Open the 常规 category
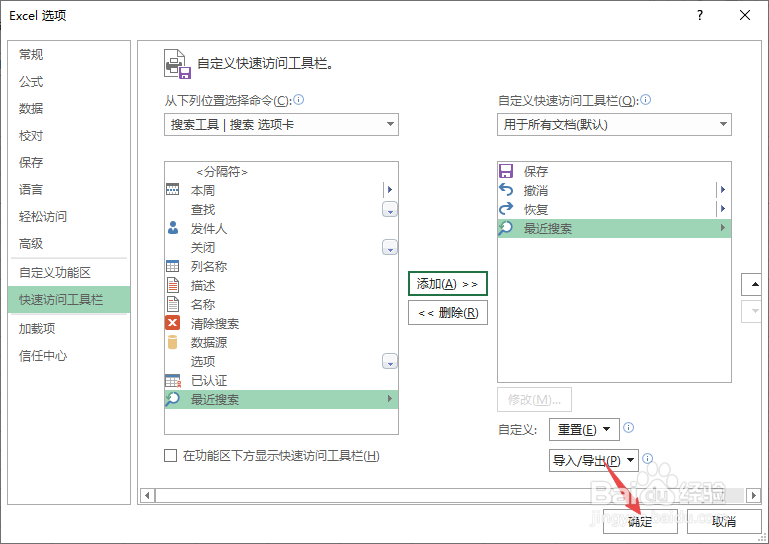769x544 pixels. (69, 54)
